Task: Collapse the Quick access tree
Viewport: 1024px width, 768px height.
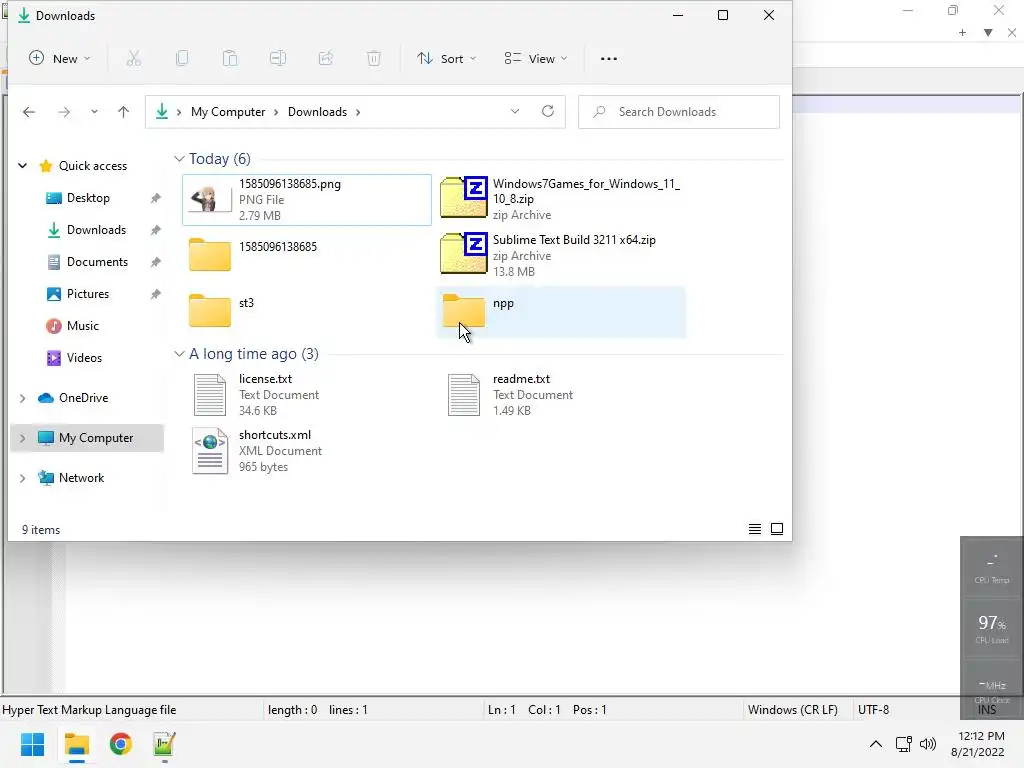Action: (22, 166)
